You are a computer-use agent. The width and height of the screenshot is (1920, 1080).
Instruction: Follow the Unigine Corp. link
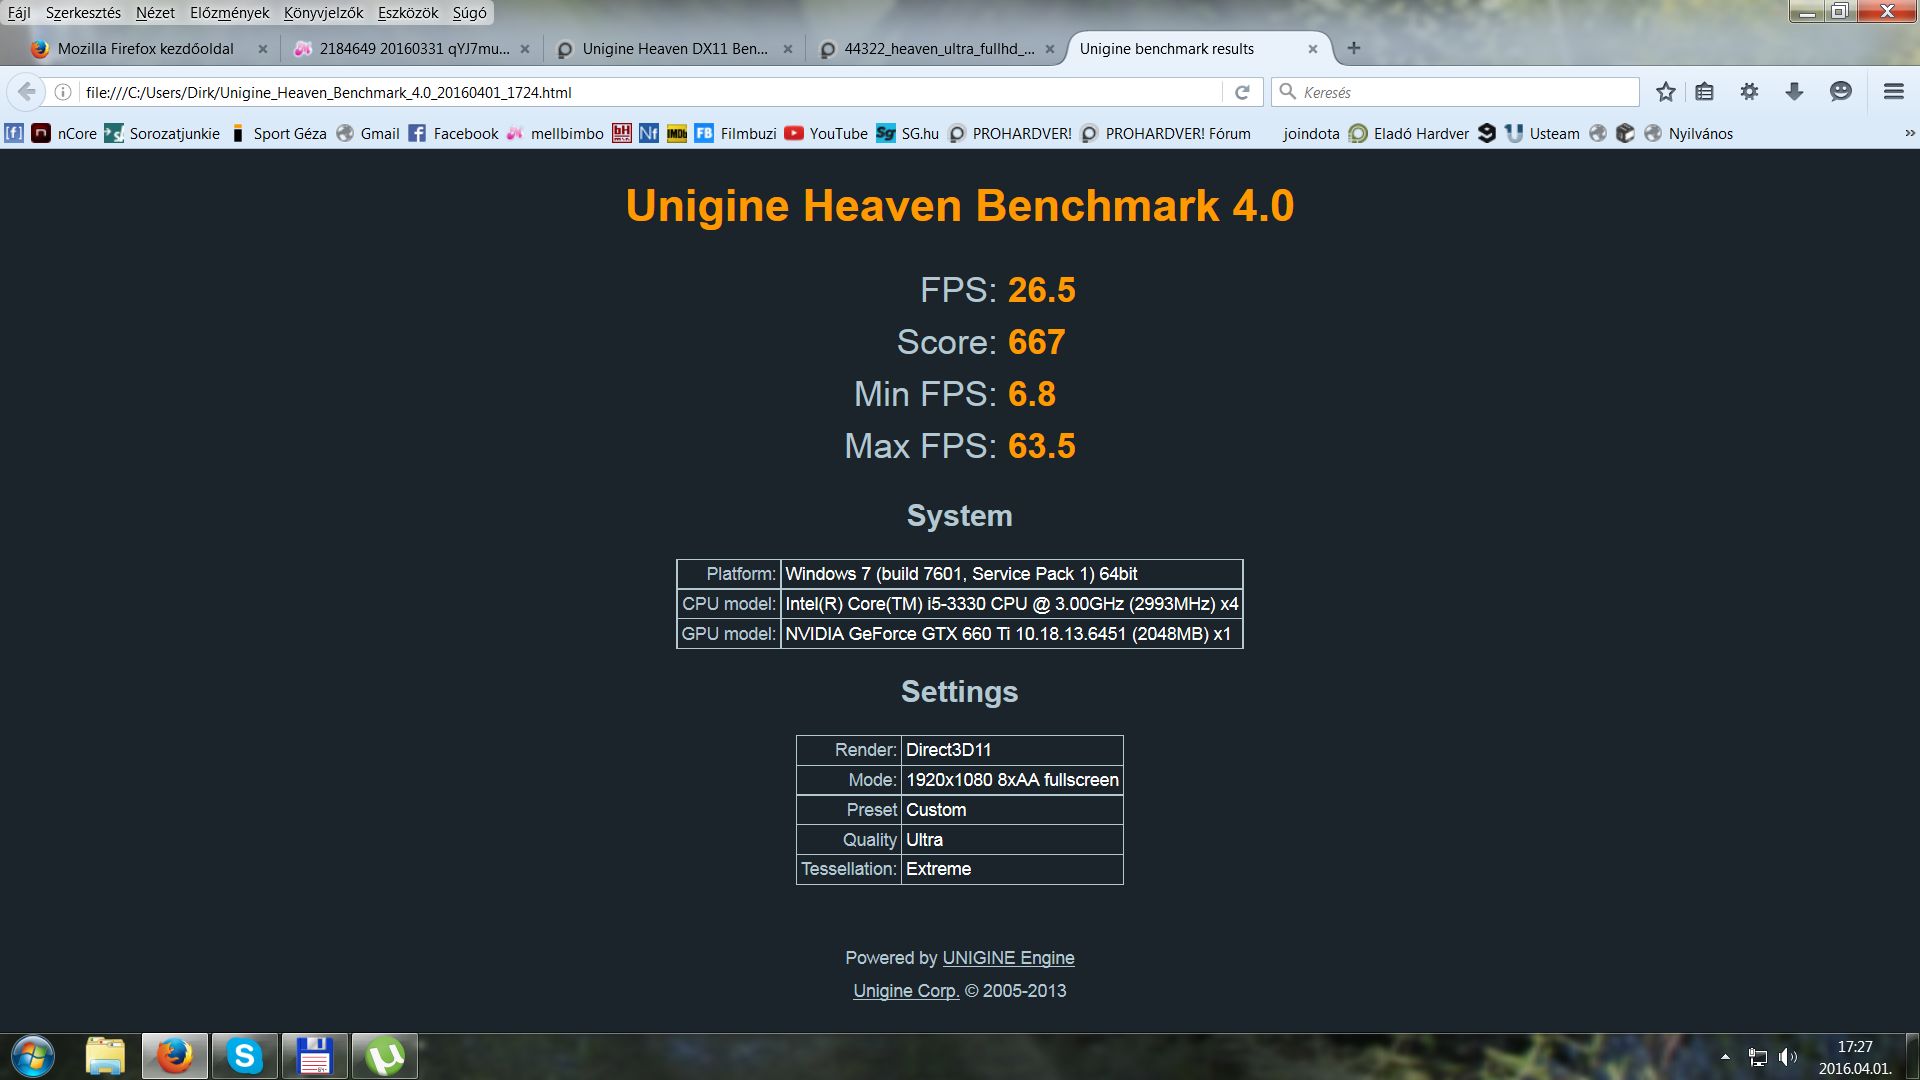(x=906, y=991)
